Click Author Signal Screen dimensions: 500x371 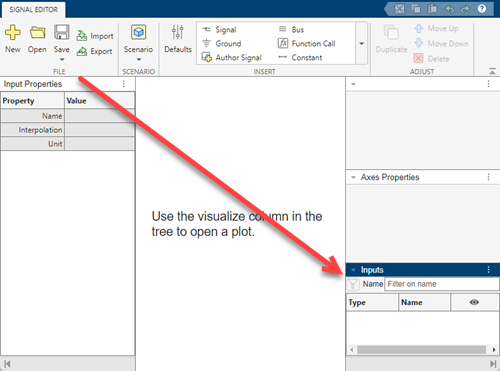pyautogui.click(x=232, y=58)
